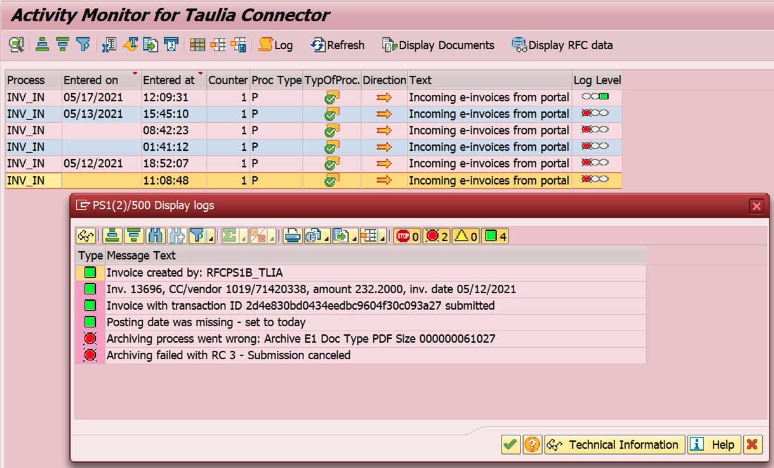Toggle the yellow warning messages filter showing 0

coord(466,236)
